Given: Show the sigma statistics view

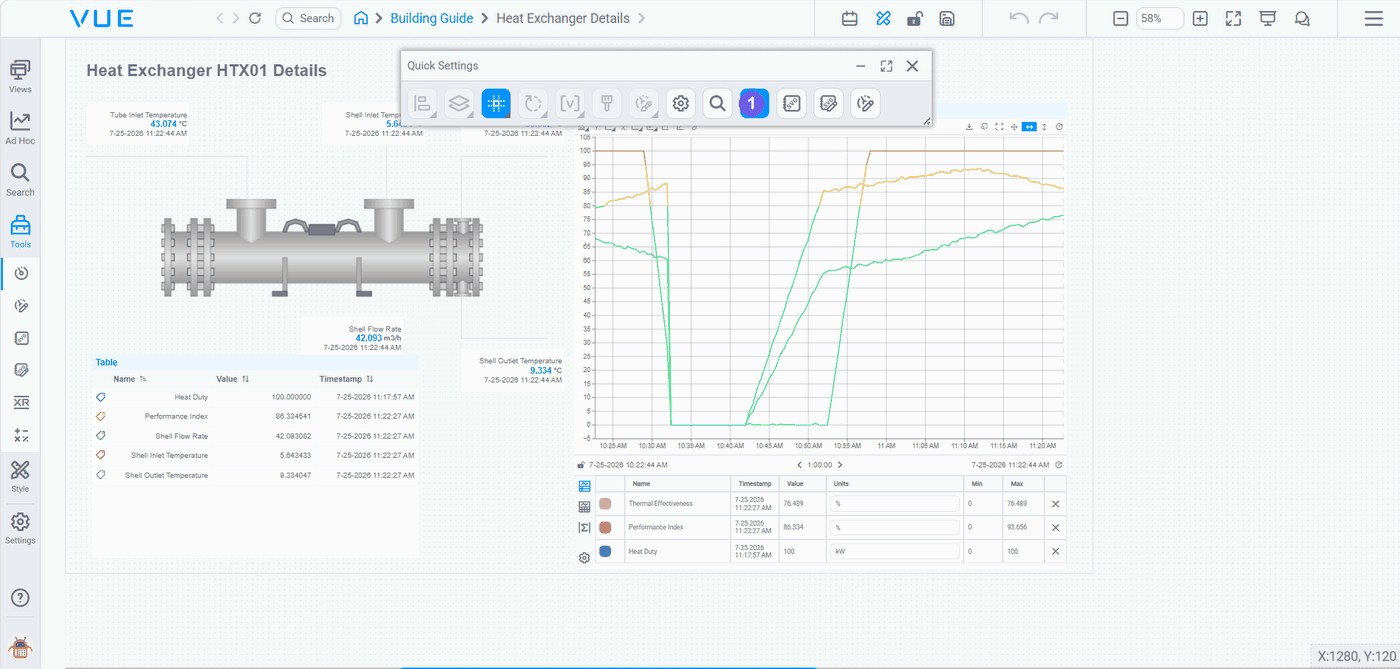Looking at the screenshot, I should (585, 527).
